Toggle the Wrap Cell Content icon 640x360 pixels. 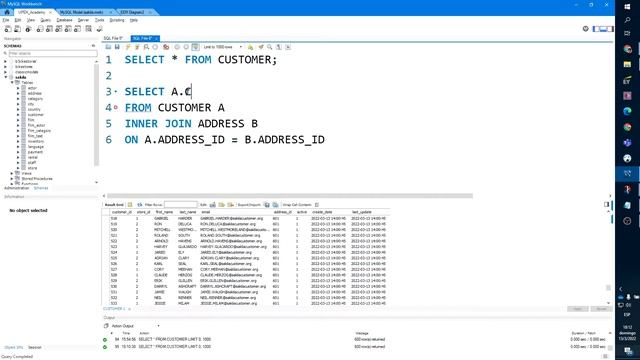point(317,204)
